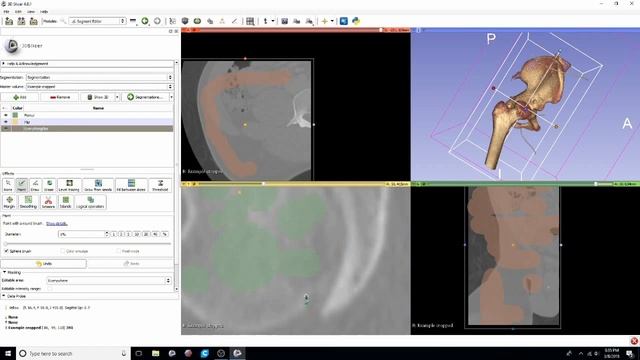The image size is (640, 360).
Task: Select the Paint effect
Action: click(21, 185)
